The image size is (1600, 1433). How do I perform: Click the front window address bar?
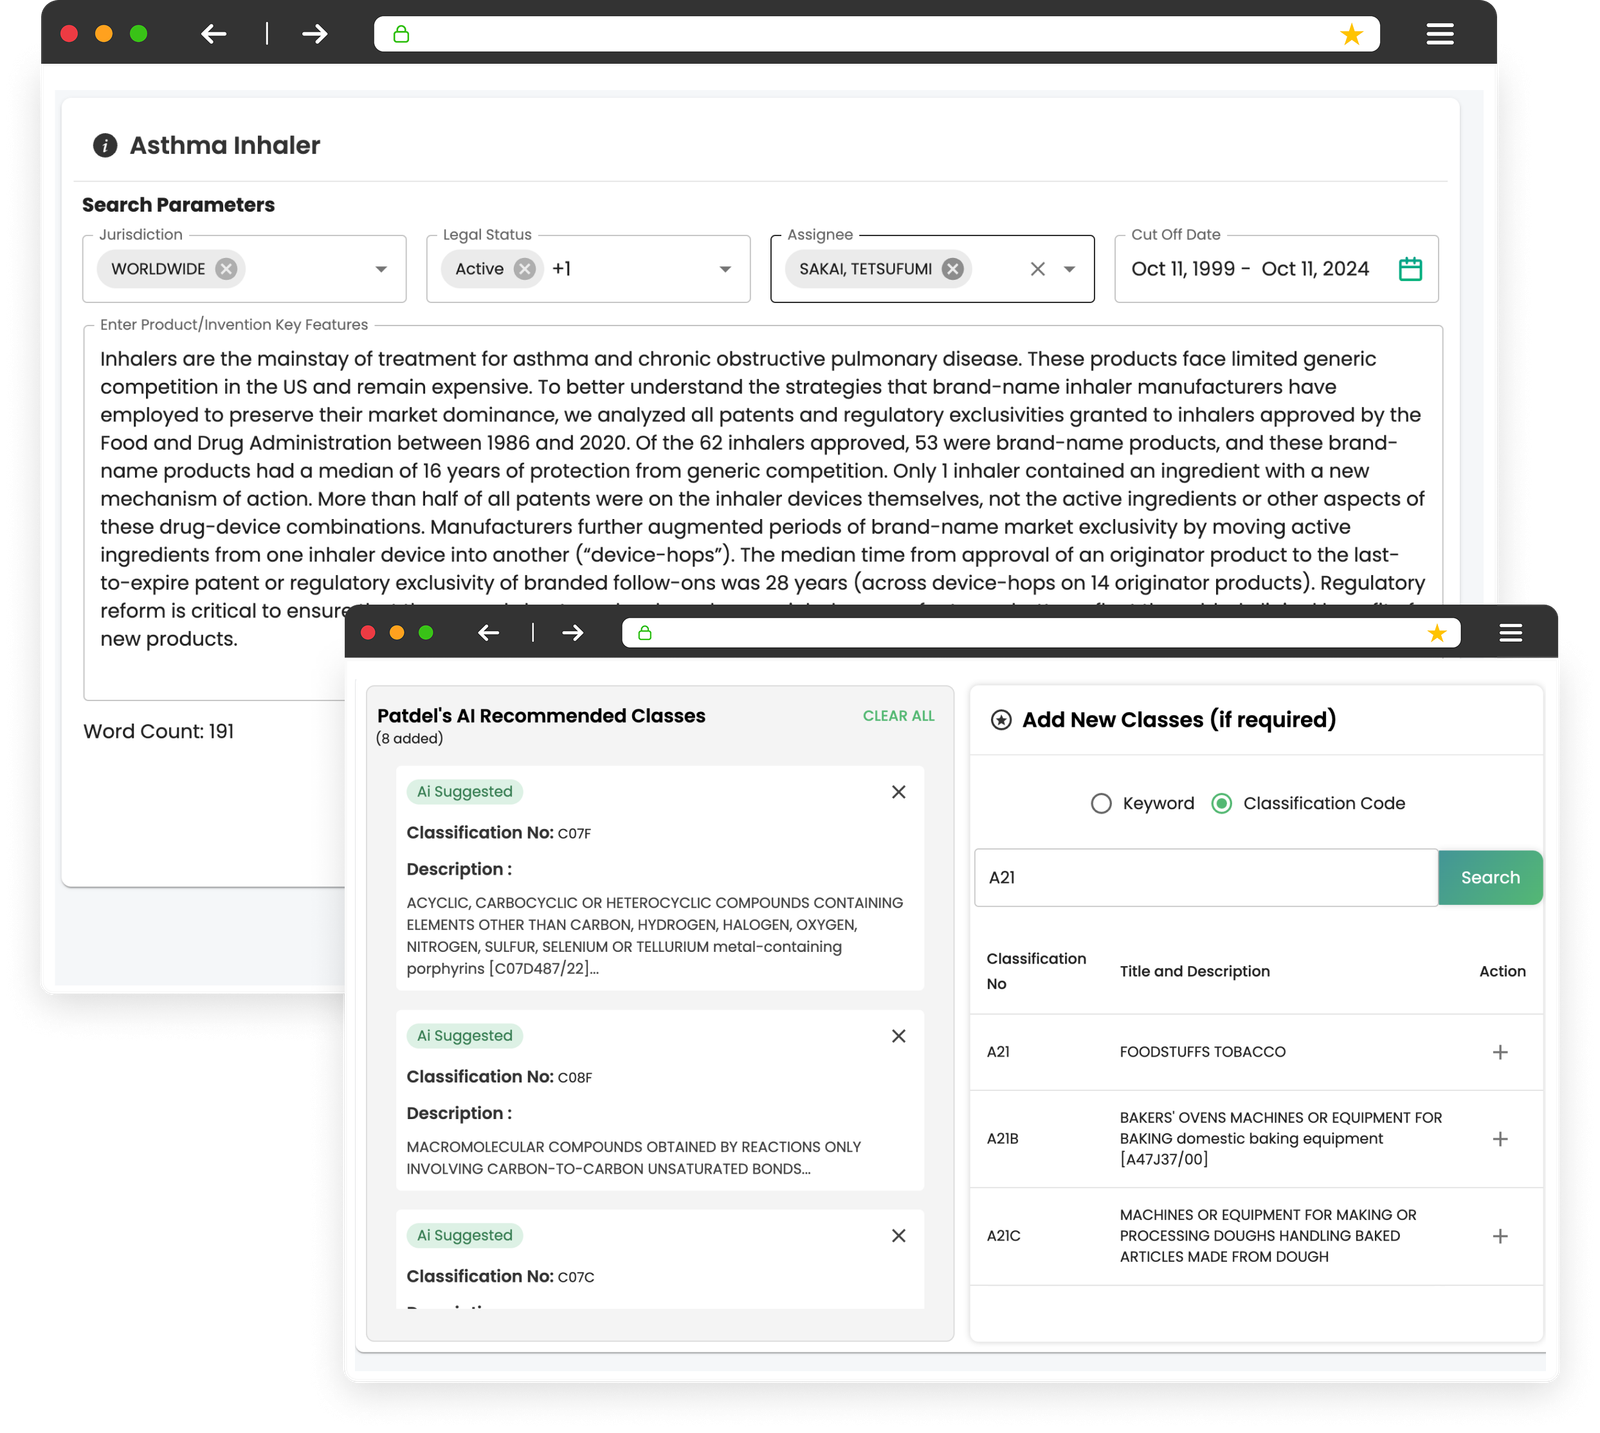pos(1041,633)
